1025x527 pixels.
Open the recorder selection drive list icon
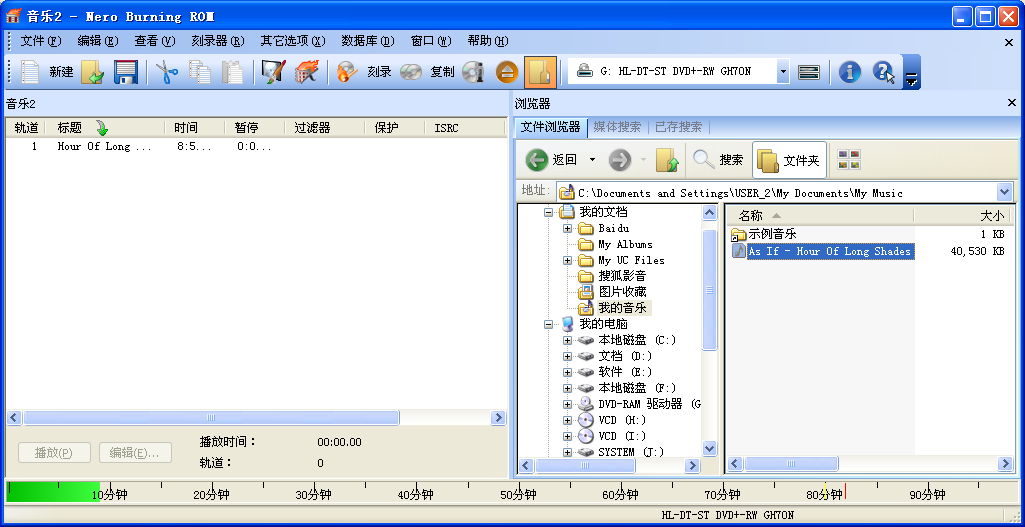pos(809,72)
